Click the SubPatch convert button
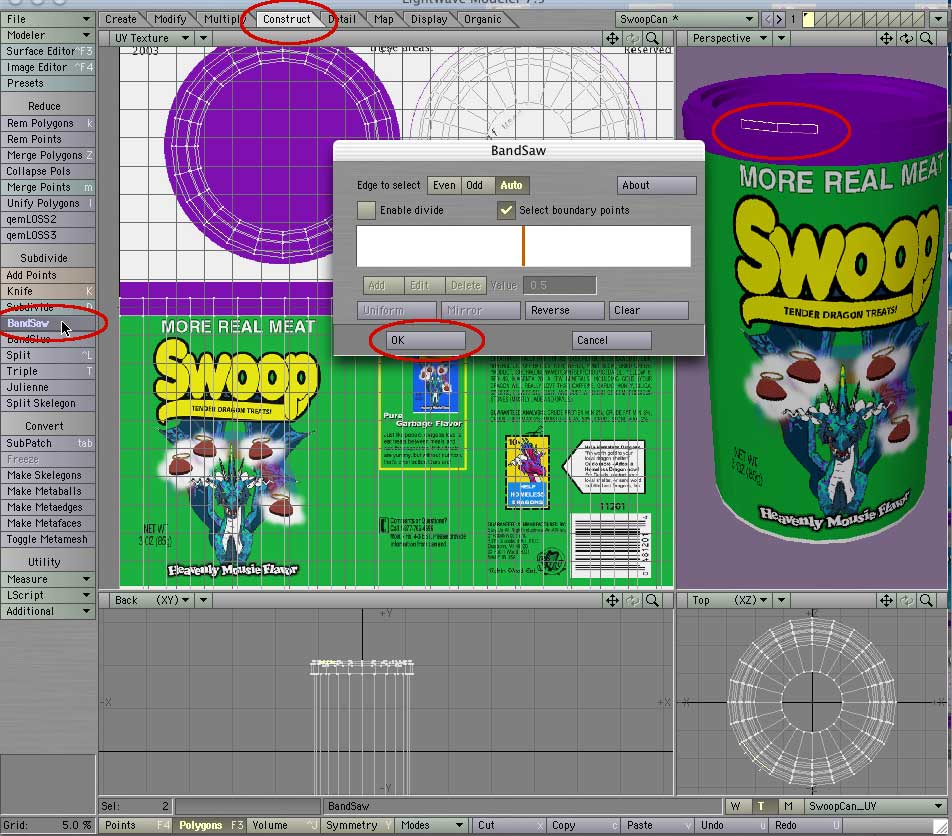The width and height of the screenshot is (952, 836). point(47,443)
